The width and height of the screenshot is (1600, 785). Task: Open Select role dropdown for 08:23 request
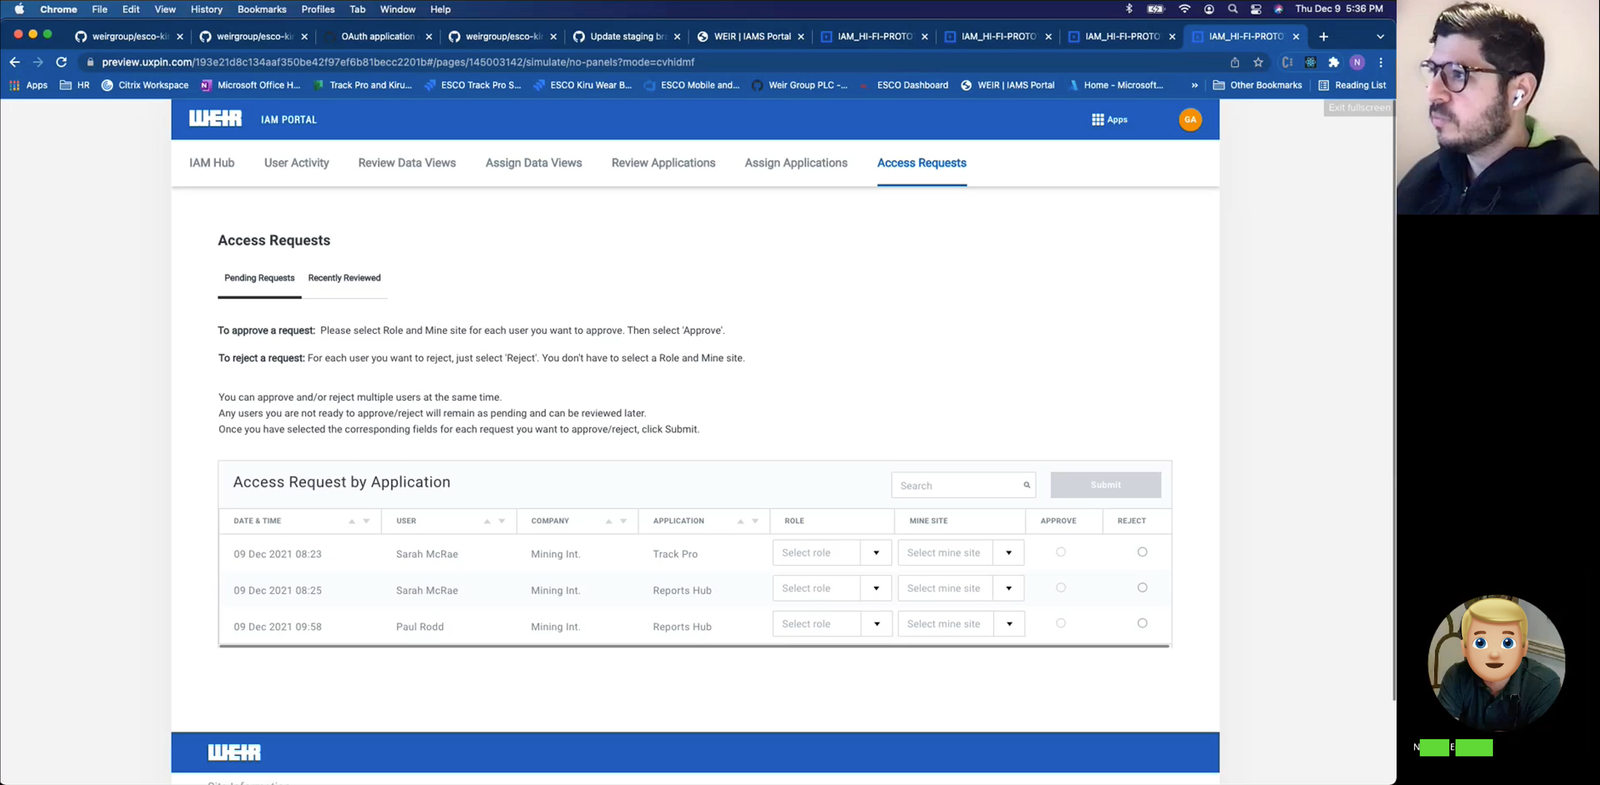coord(832,553)
